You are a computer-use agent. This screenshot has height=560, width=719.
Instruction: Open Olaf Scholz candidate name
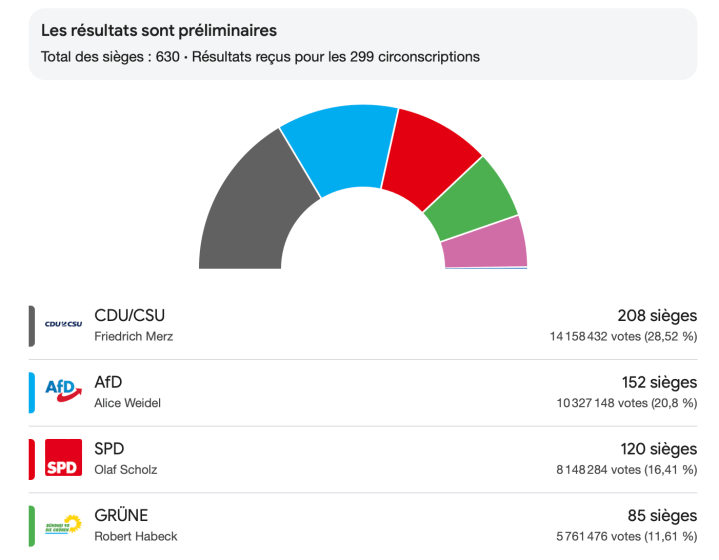[x=125, y=469]
